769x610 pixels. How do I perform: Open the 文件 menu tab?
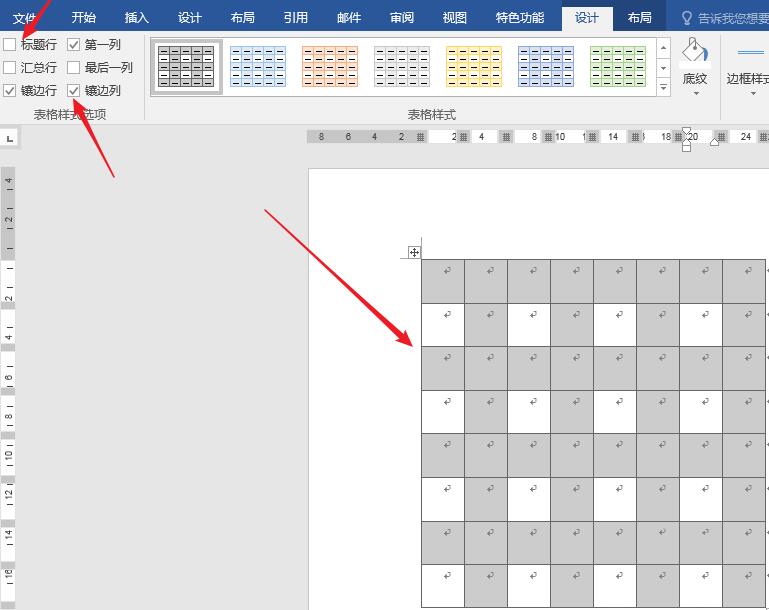pyautogui.click(x=25, y=18)
